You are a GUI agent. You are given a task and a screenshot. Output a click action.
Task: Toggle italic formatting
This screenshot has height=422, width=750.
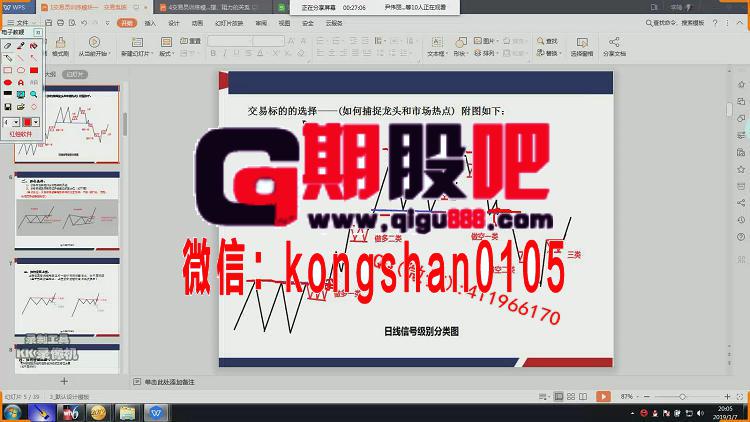225,53
